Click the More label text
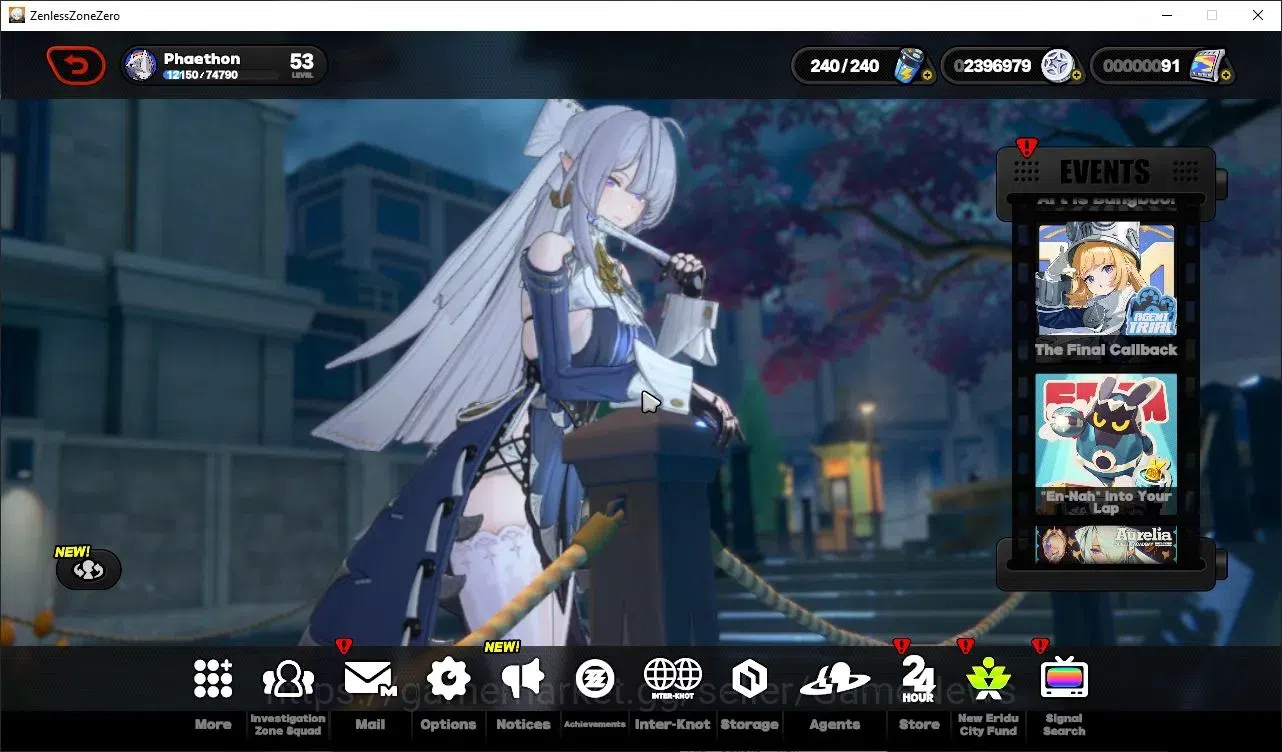Screen dimensions: 1282x752 (213, 724)
